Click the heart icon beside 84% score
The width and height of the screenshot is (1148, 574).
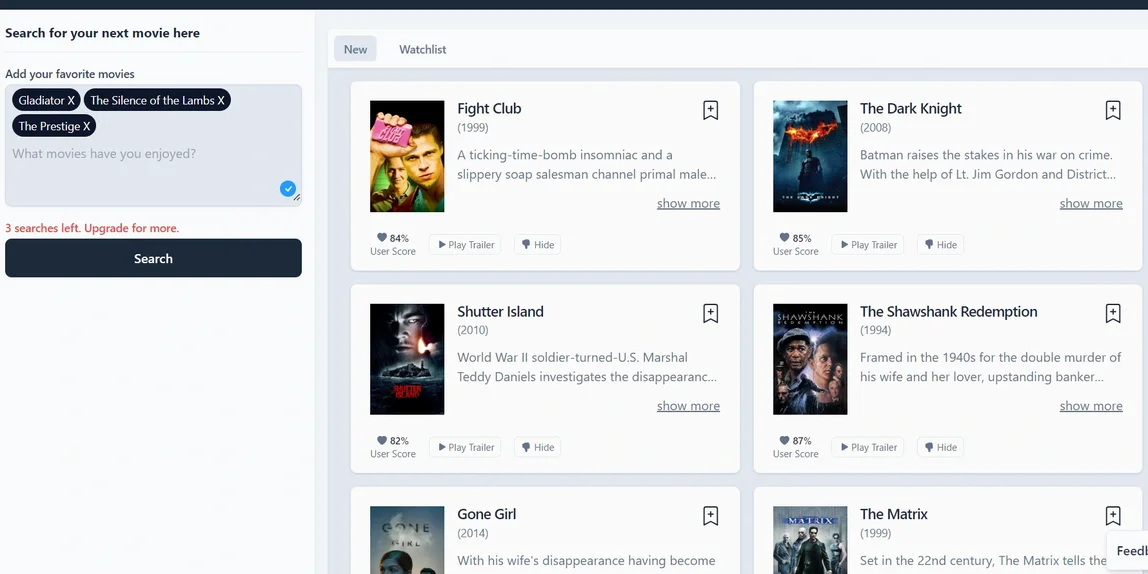coord(381,238)
